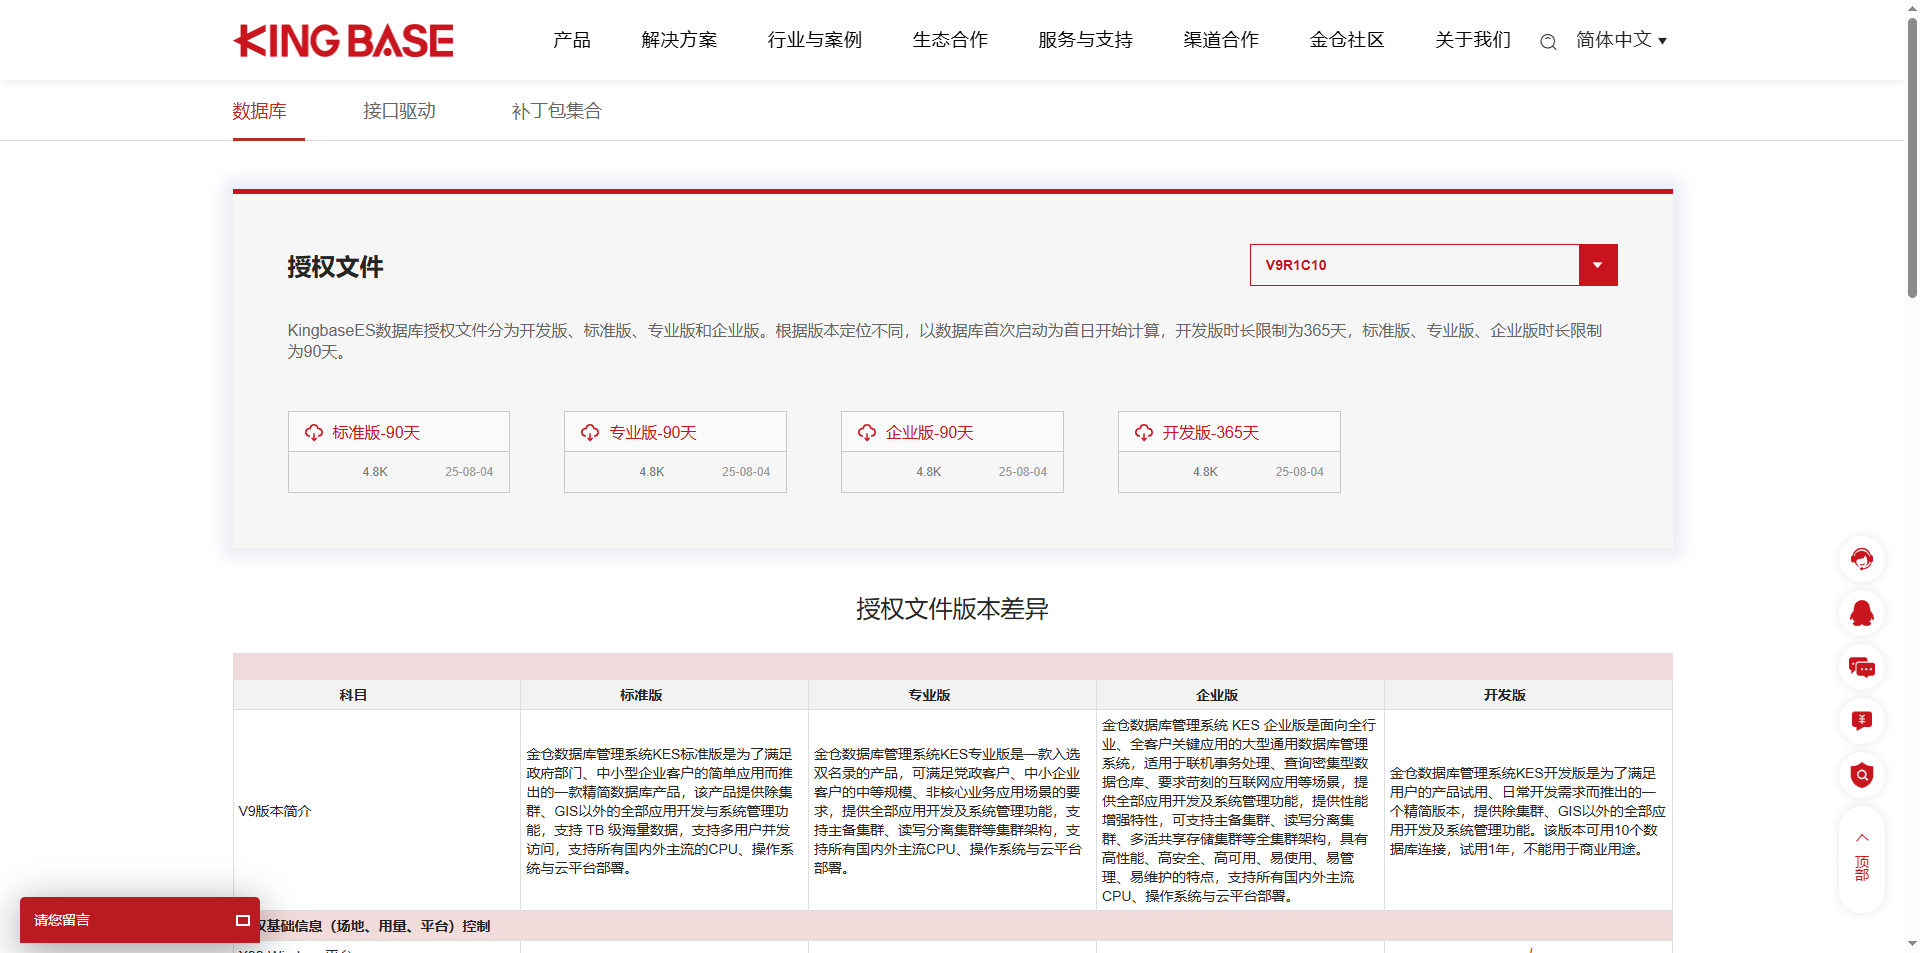1920x953 pixels.
Task: Click the 科目 column header
Action: (353, 695)
